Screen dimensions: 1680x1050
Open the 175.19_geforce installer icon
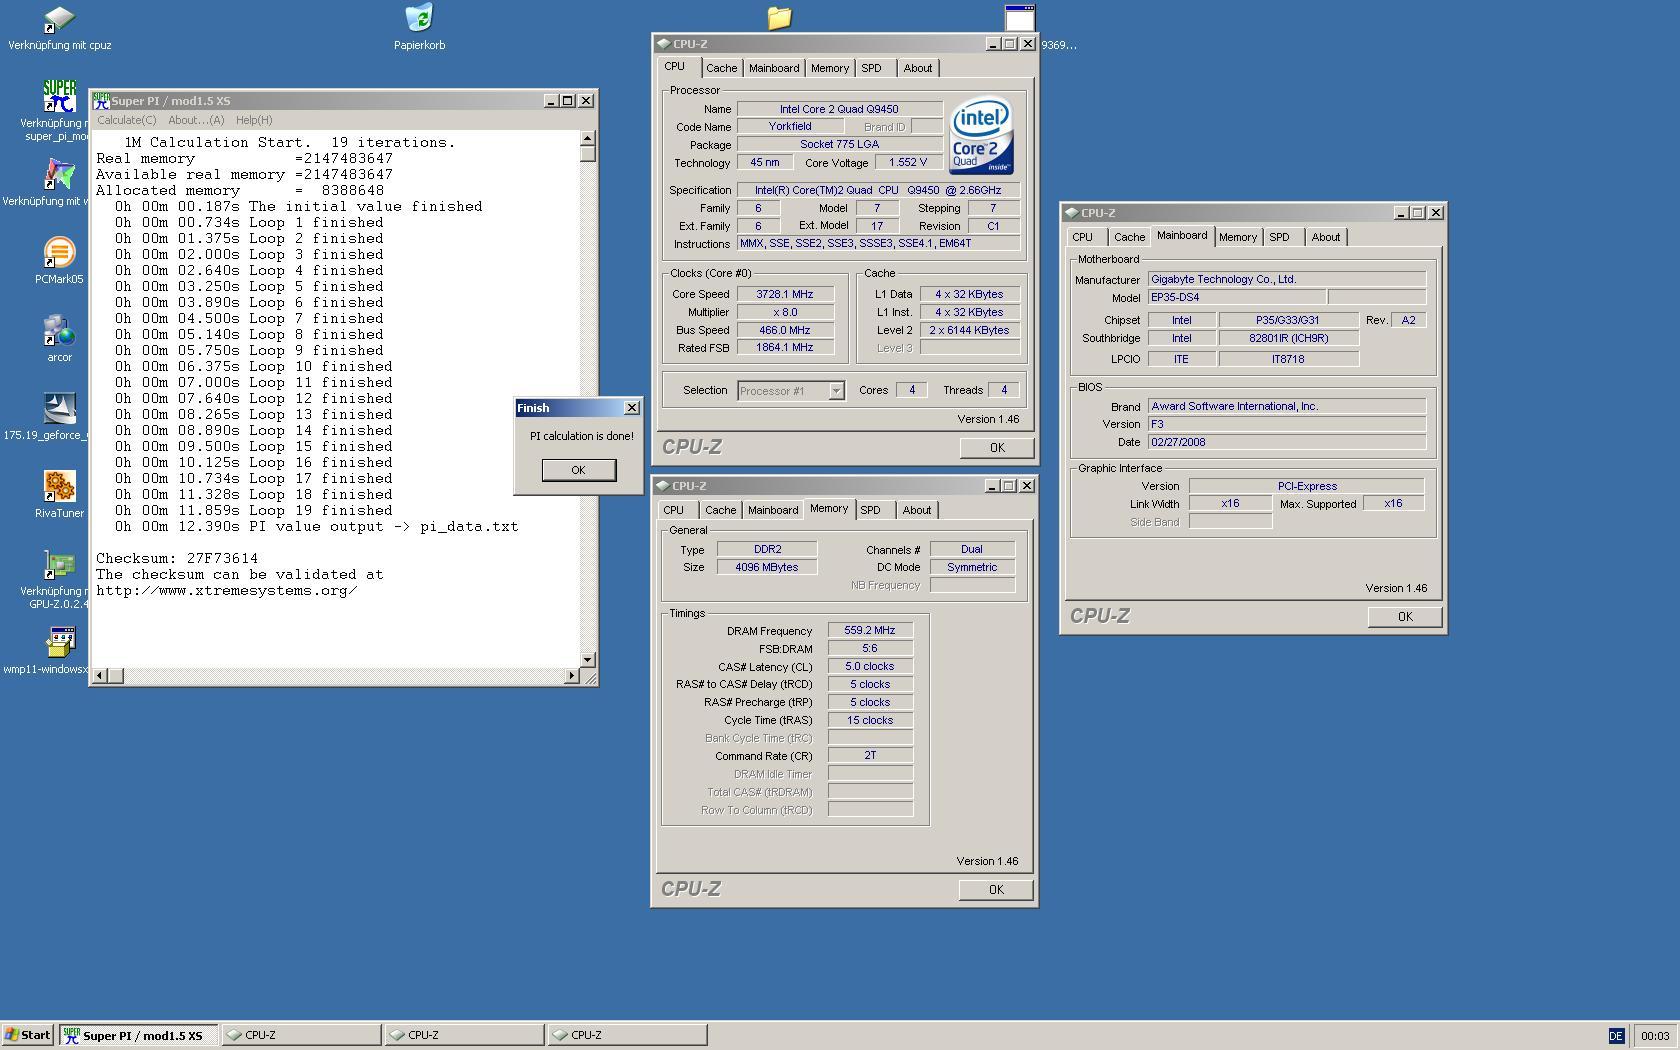tap(59, 409)
